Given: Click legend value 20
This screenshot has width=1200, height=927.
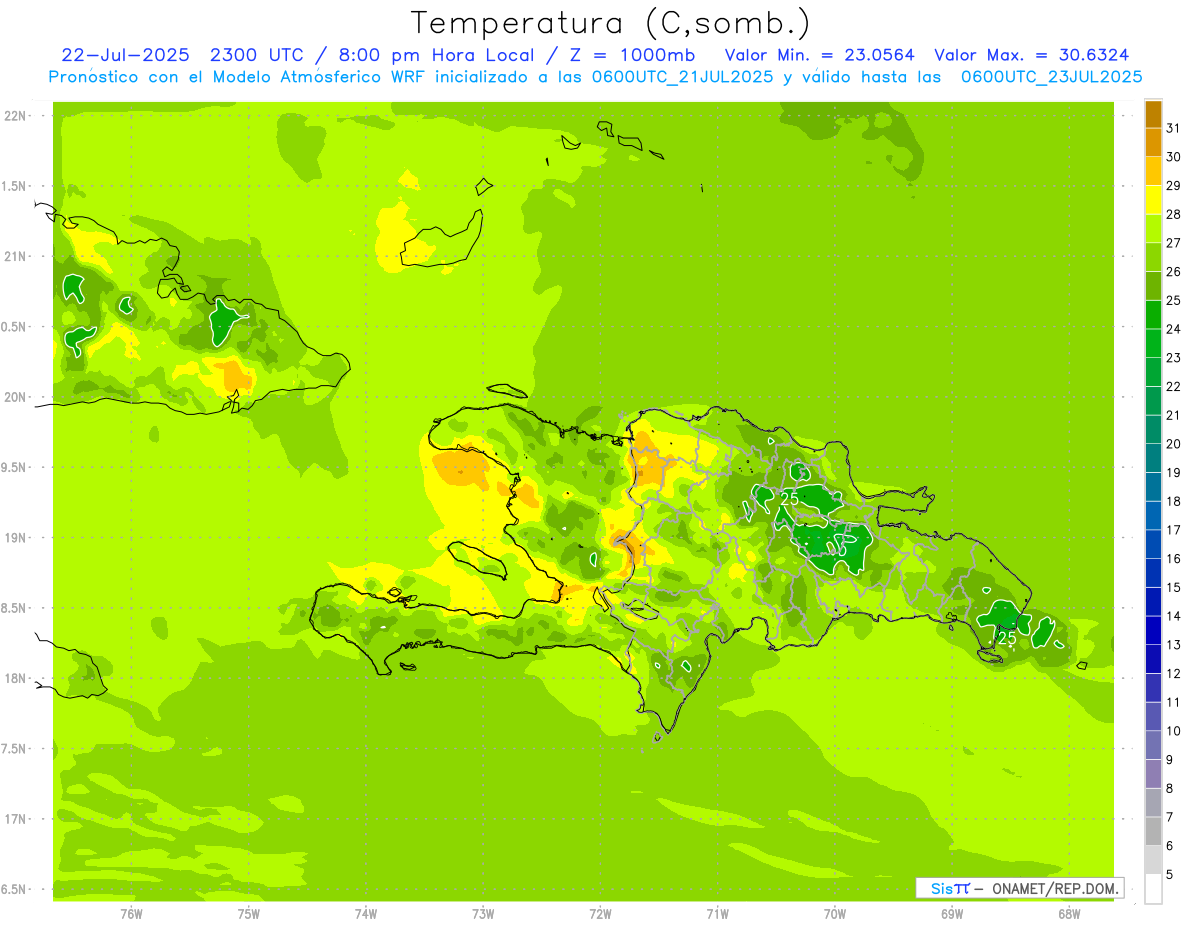Looking at the screenshot, I should (x=1173, y=444).
